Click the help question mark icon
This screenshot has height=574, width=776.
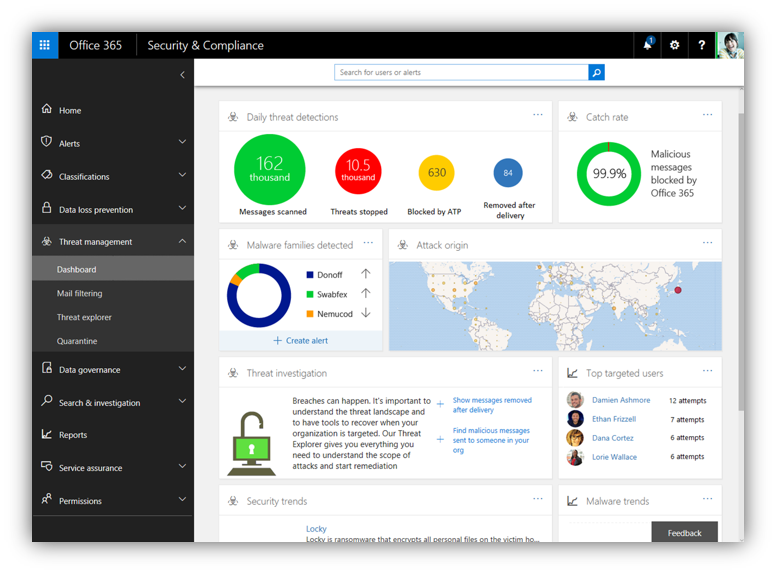tap(702, 45)
